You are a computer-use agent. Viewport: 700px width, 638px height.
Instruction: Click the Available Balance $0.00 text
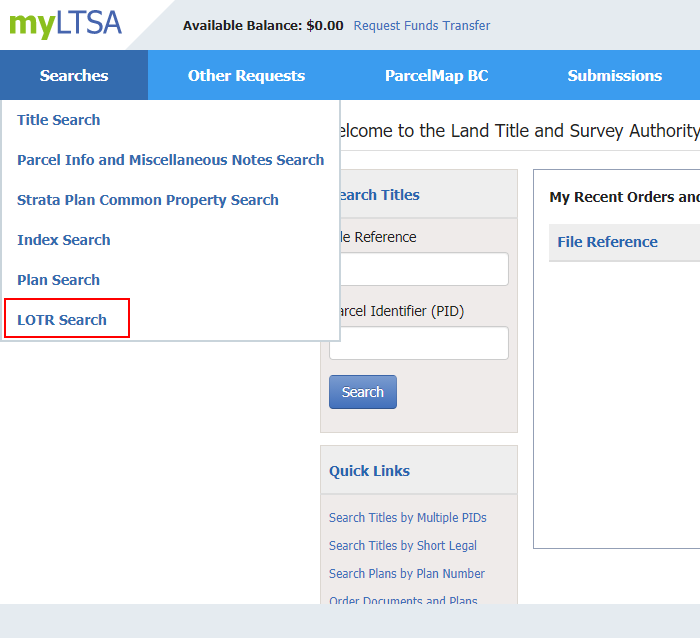263,25
